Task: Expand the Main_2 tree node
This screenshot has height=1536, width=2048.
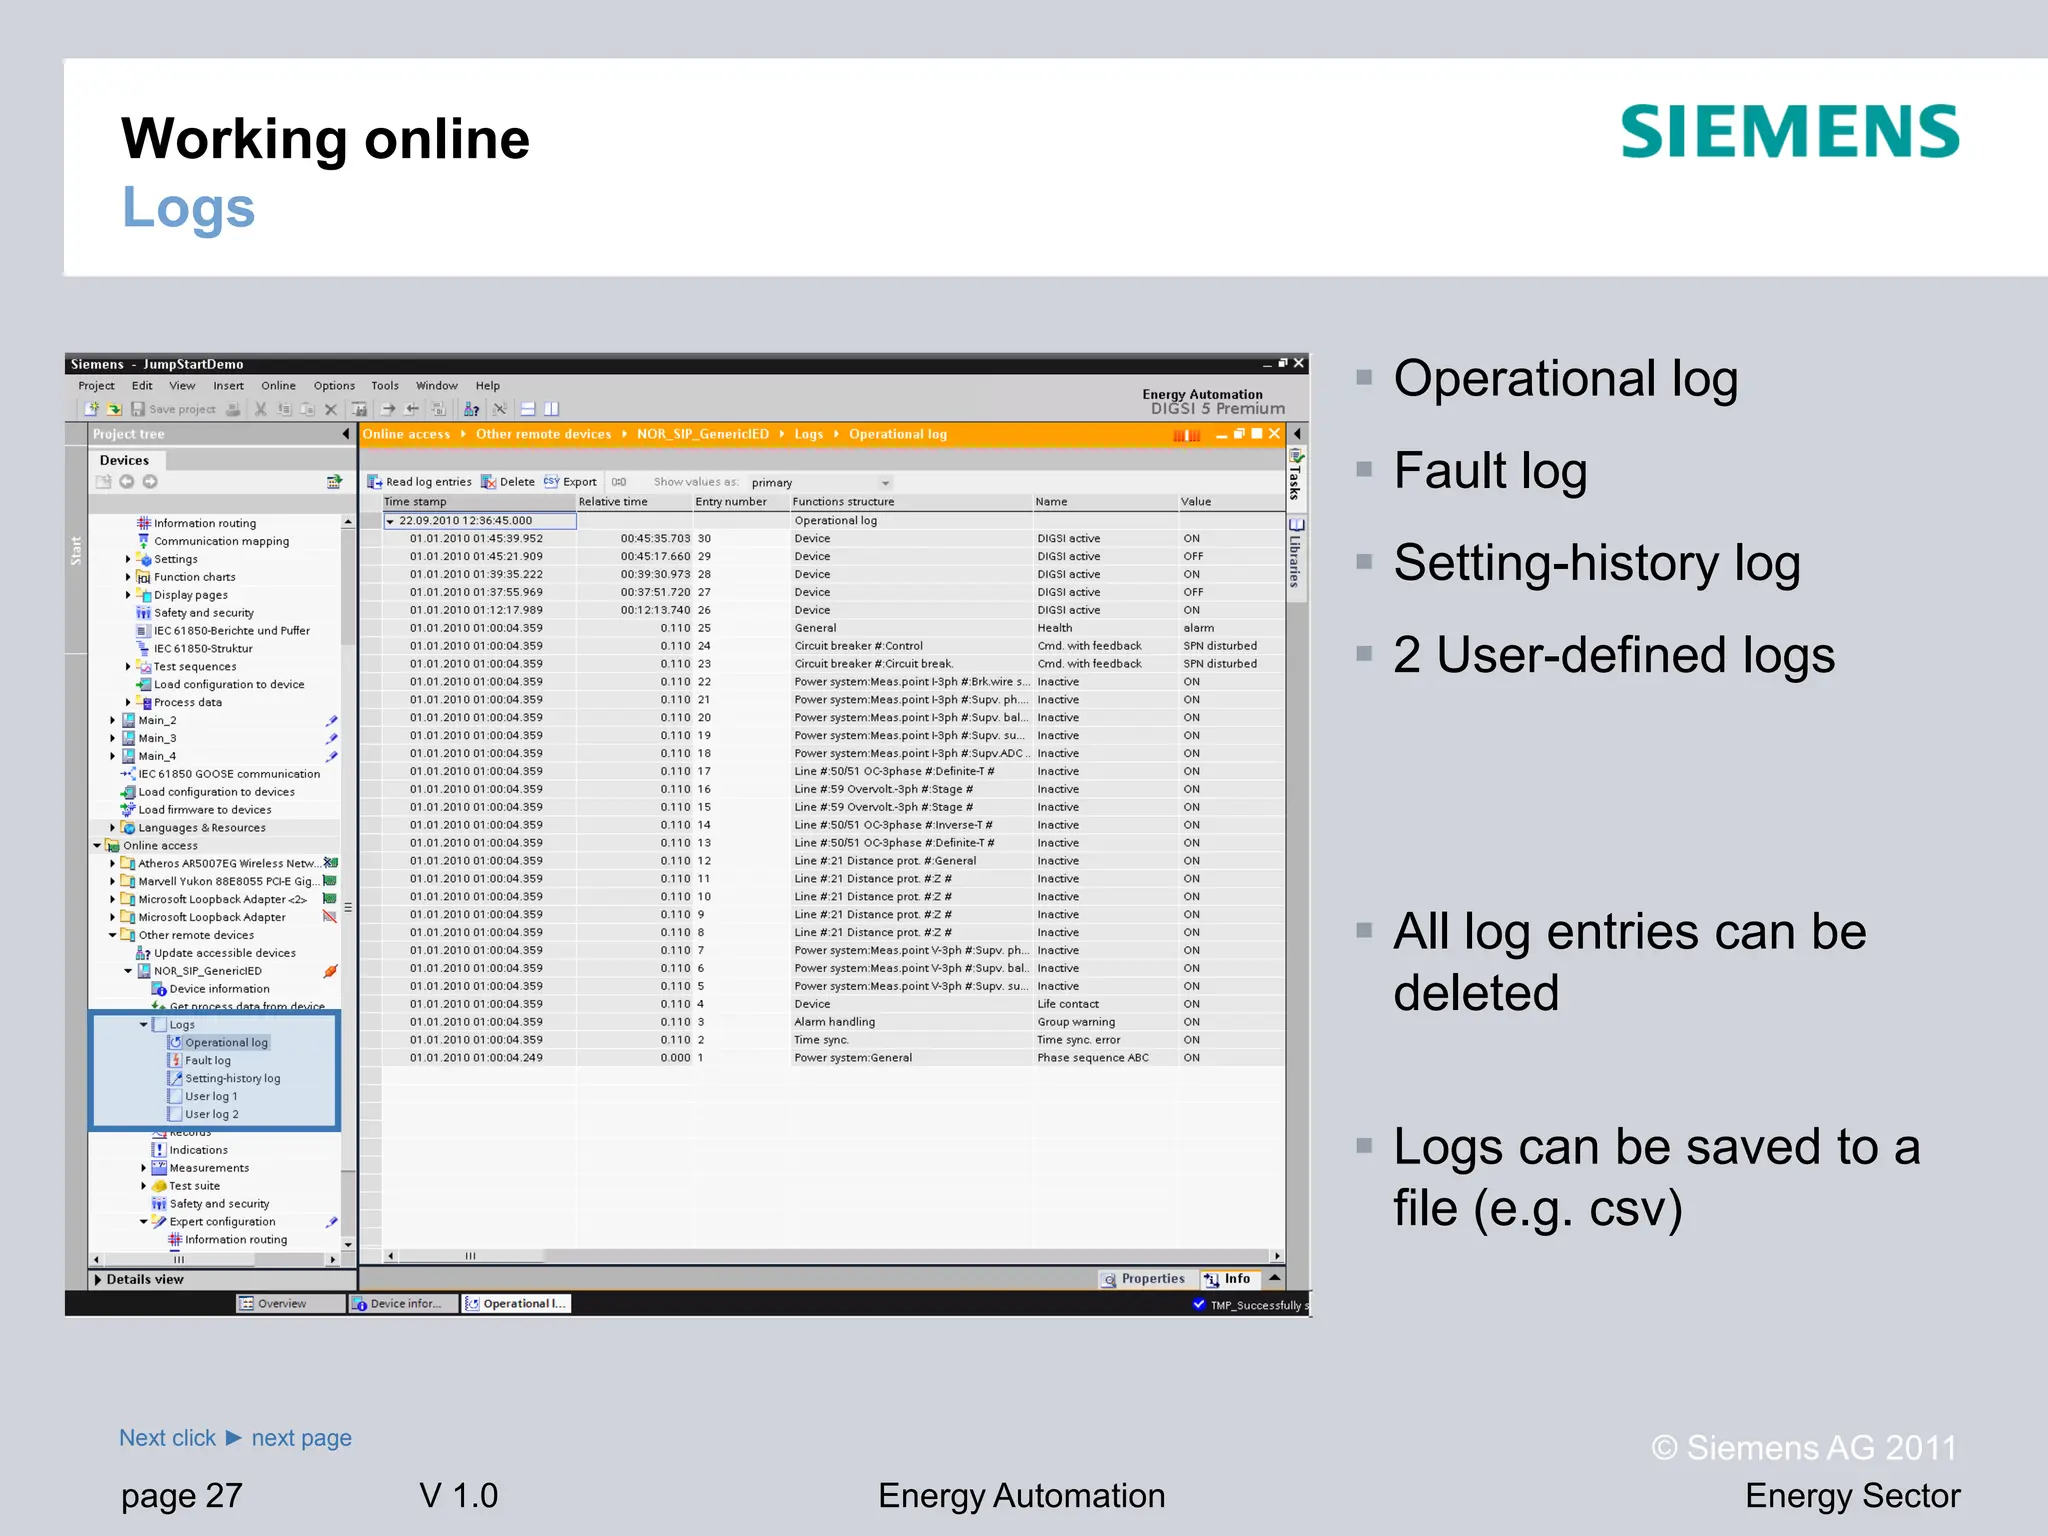Action: coord(113,721)
